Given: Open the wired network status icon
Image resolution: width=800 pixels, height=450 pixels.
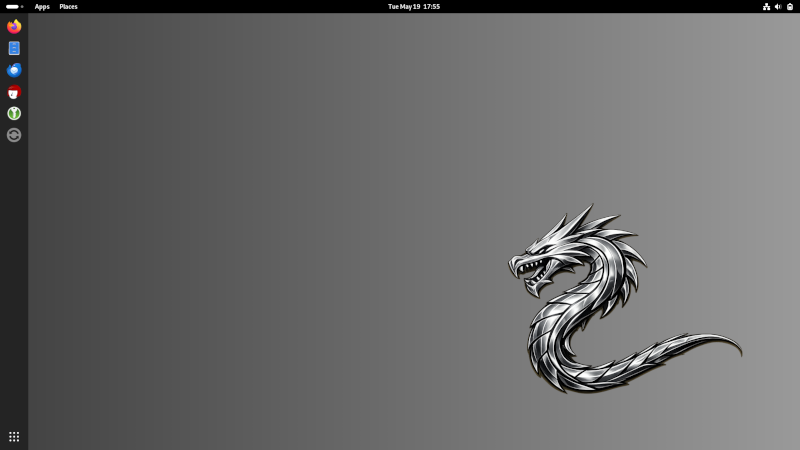Looking at the screenshot, I should pyautogui.click(x=766, y=7).
